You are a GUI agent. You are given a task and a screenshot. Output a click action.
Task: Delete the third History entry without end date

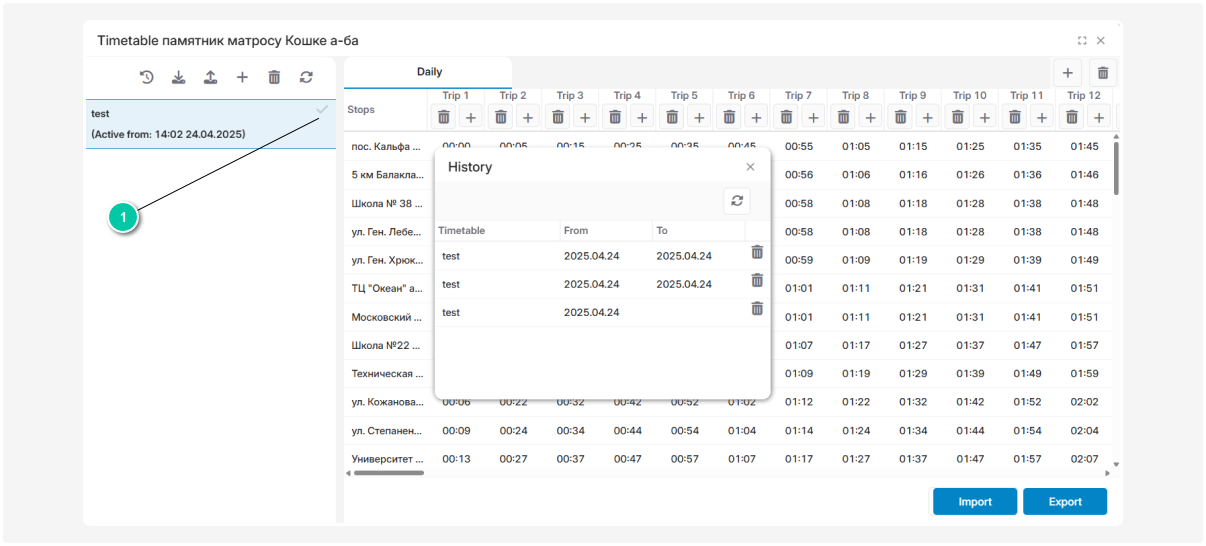(757, 309)
